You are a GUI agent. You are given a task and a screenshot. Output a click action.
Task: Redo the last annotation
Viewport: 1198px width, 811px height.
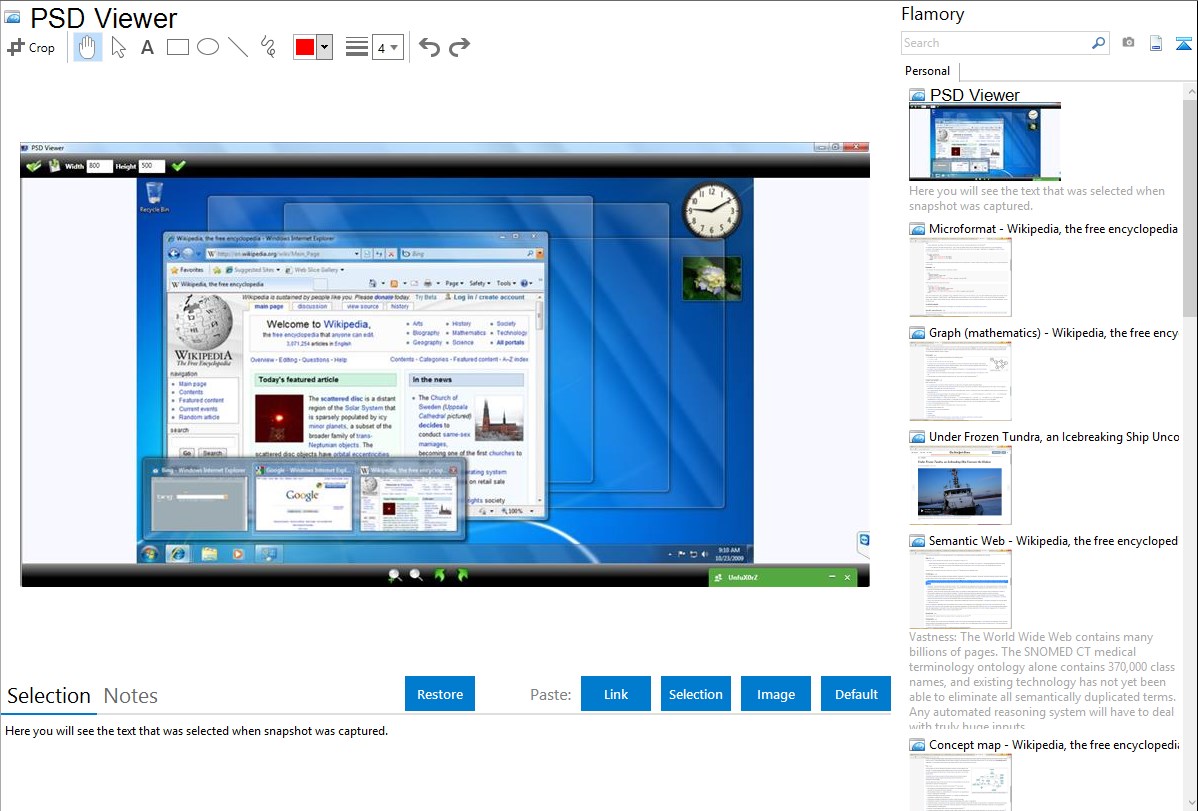point(459,47)
